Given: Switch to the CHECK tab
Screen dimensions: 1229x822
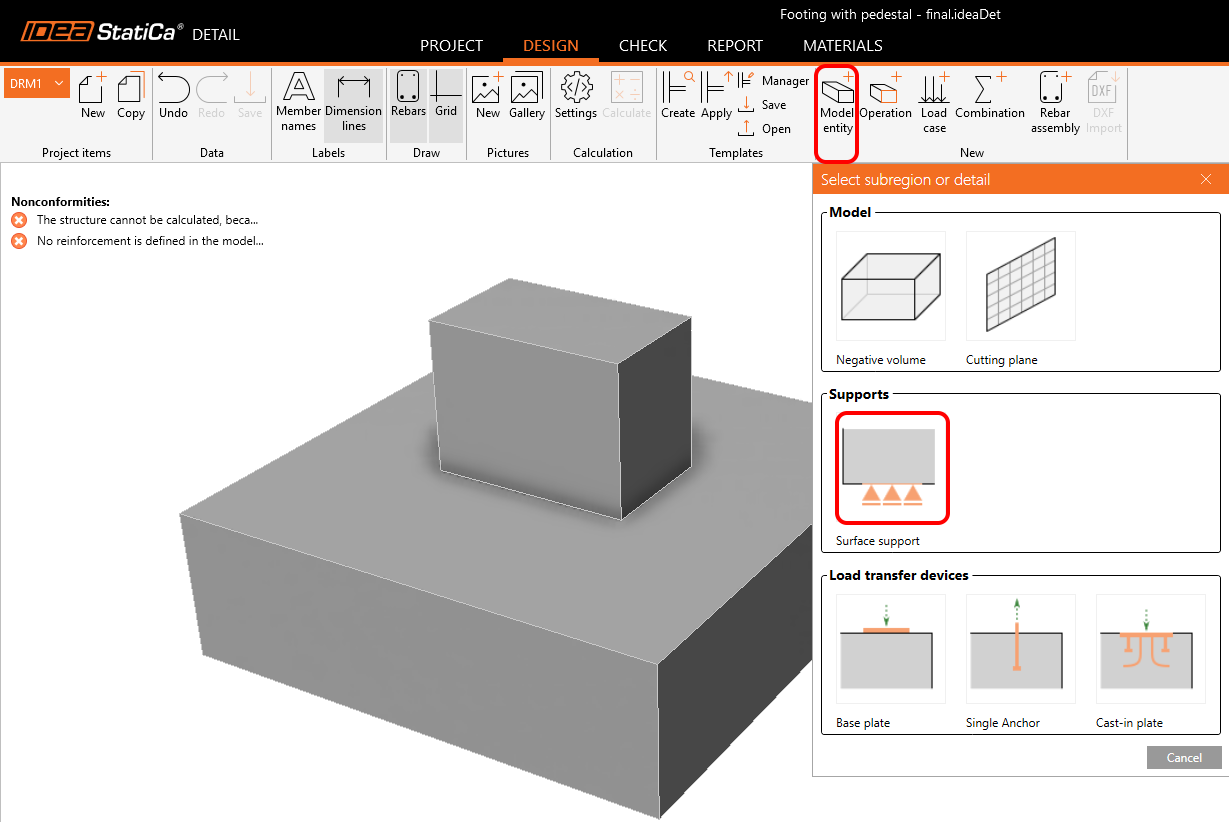Looking at the screenshot, I should 643,46.
